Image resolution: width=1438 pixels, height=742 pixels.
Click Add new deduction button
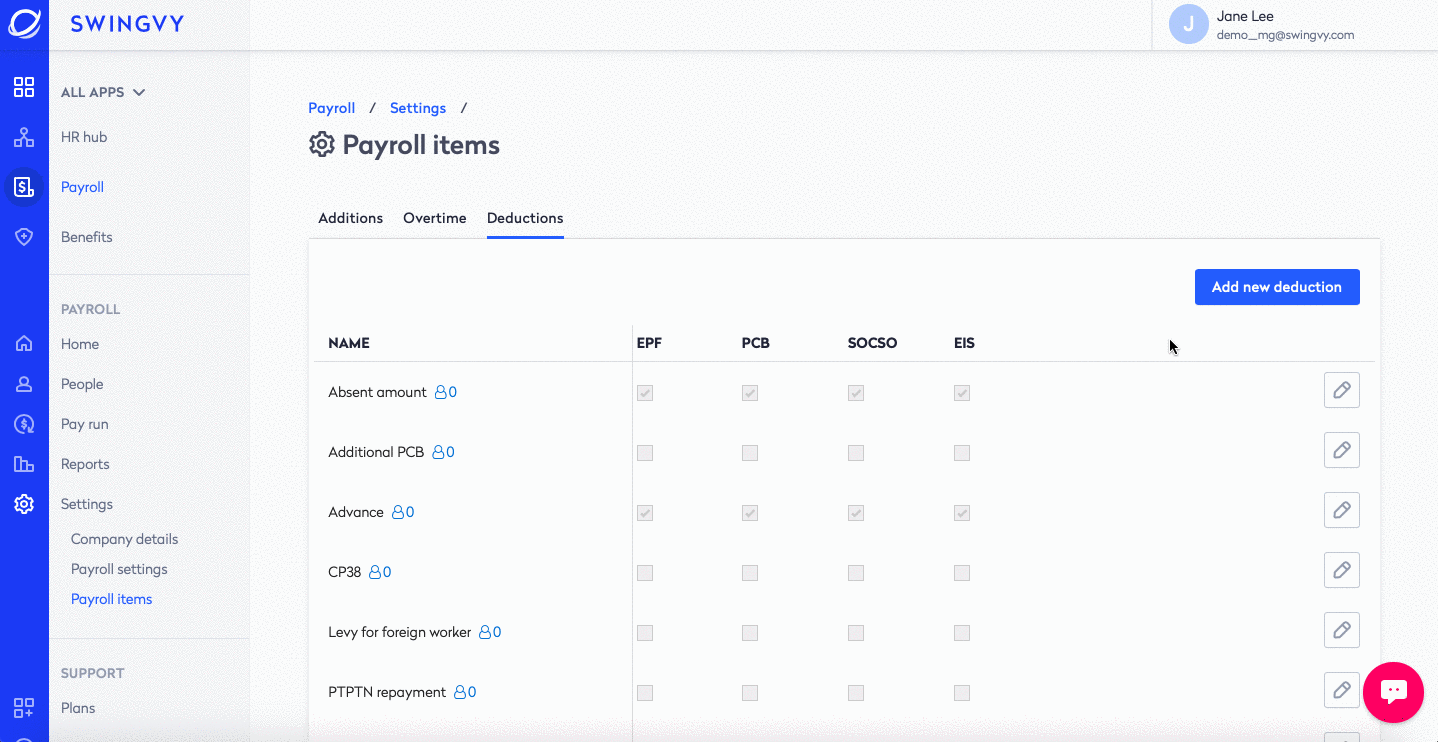[1277, 287]
